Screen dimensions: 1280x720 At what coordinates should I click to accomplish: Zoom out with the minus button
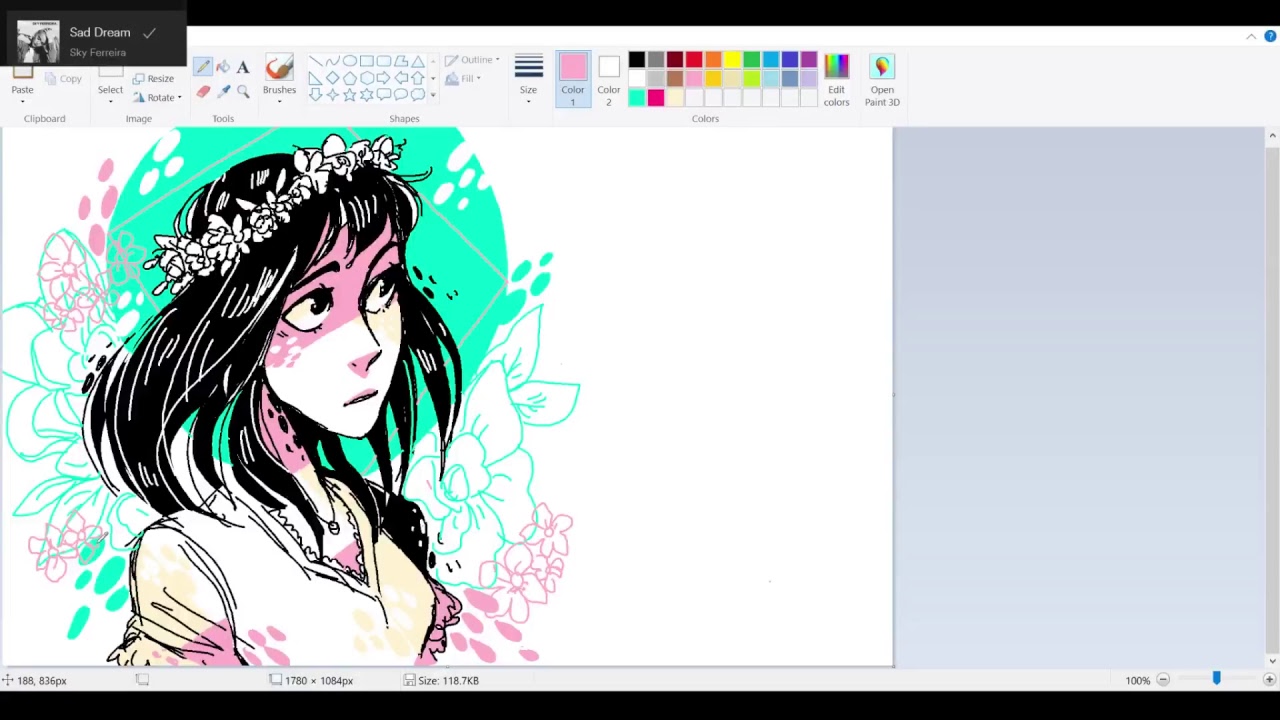point(1163,680)
